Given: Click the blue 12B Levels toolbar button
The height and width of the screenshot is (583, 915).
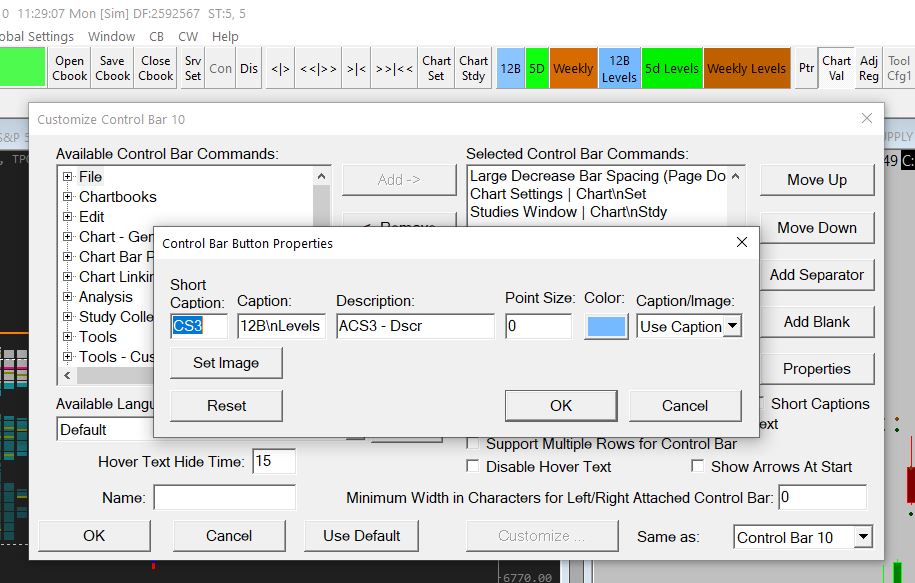Looking at the screenshot, I should point(619,68).
